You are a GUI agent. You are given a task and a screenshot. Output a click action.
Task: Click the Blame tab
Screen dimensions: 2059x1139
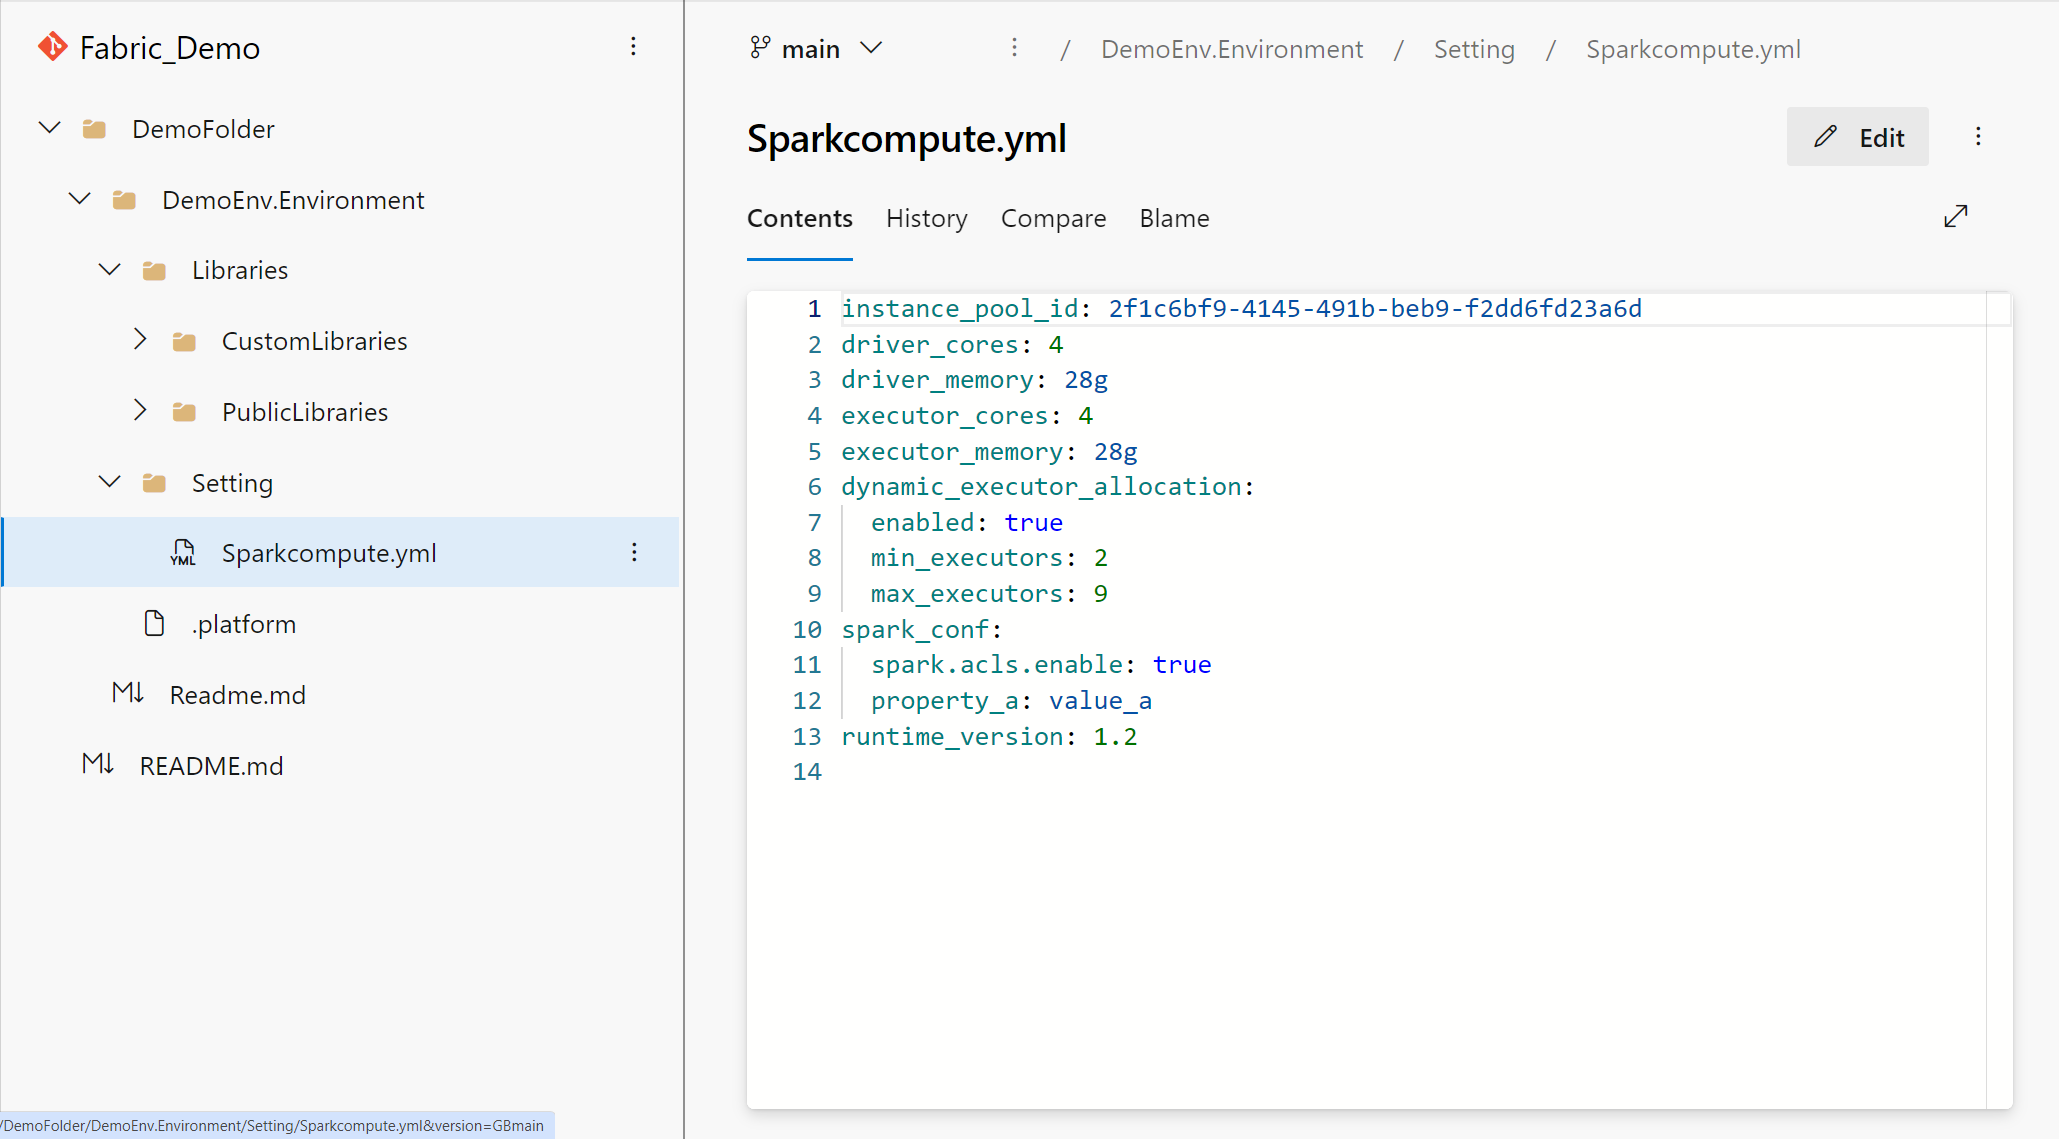1174,219
